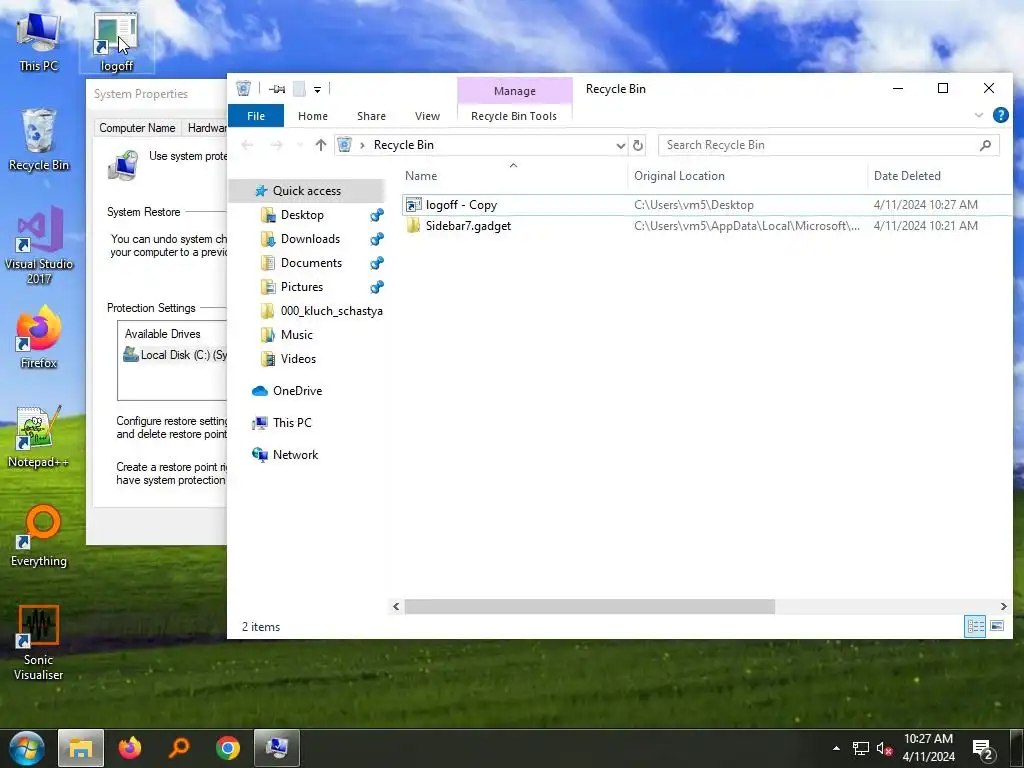Click the Forward navigation arrow
This screenshot has height=768, width=1024.
[x=276, y=145]
